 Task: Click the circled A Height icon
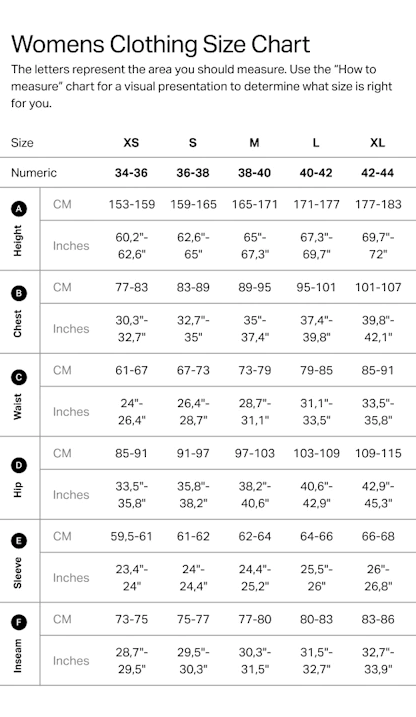[x=19, y=209]
